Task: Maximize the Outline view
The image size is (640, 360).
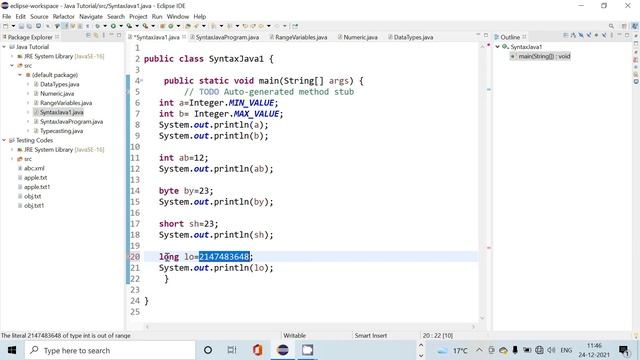Action: point(627,36)
